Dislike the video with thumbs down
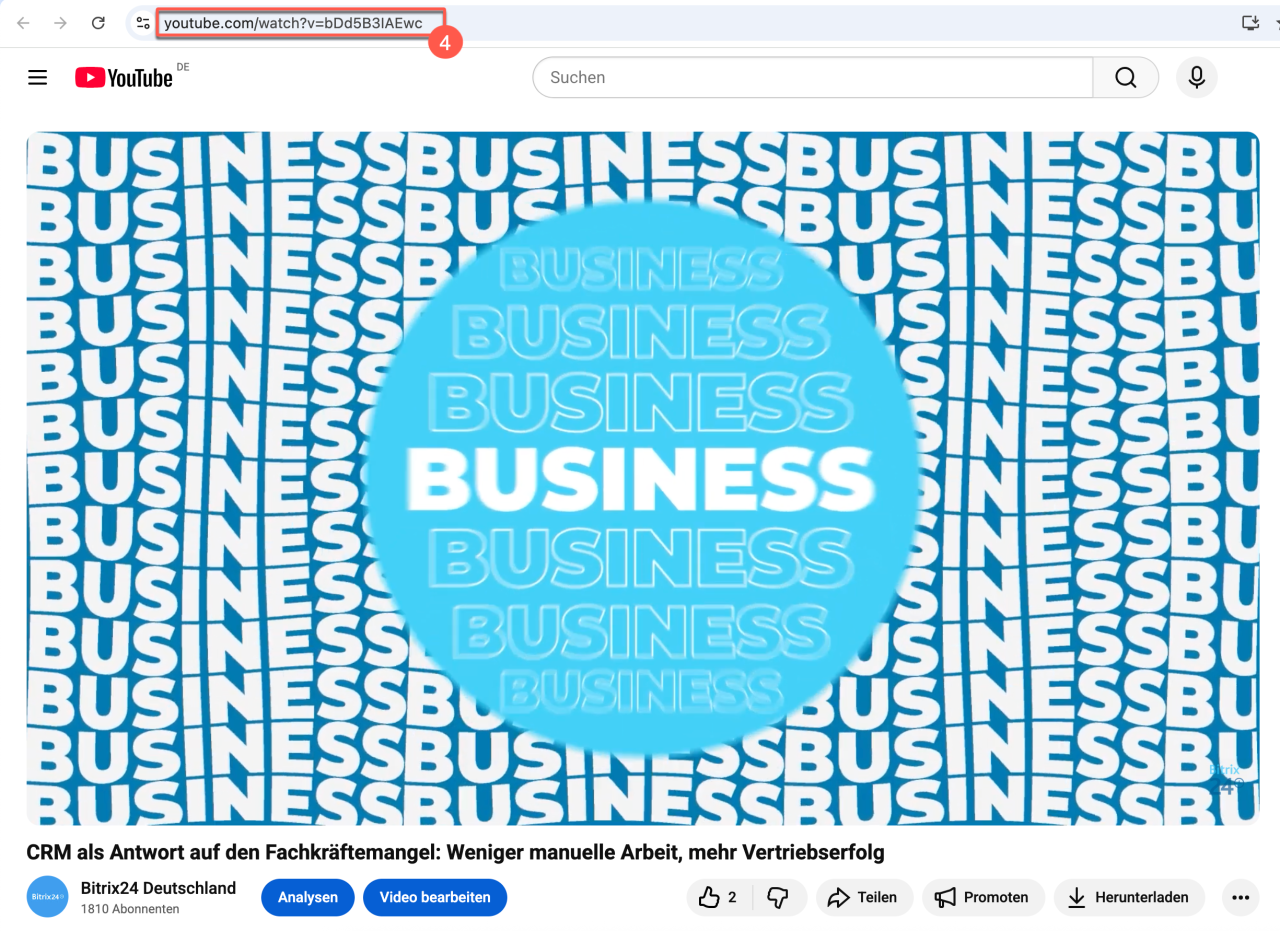This screenshot has width=1280, height=931. (779, 897)
